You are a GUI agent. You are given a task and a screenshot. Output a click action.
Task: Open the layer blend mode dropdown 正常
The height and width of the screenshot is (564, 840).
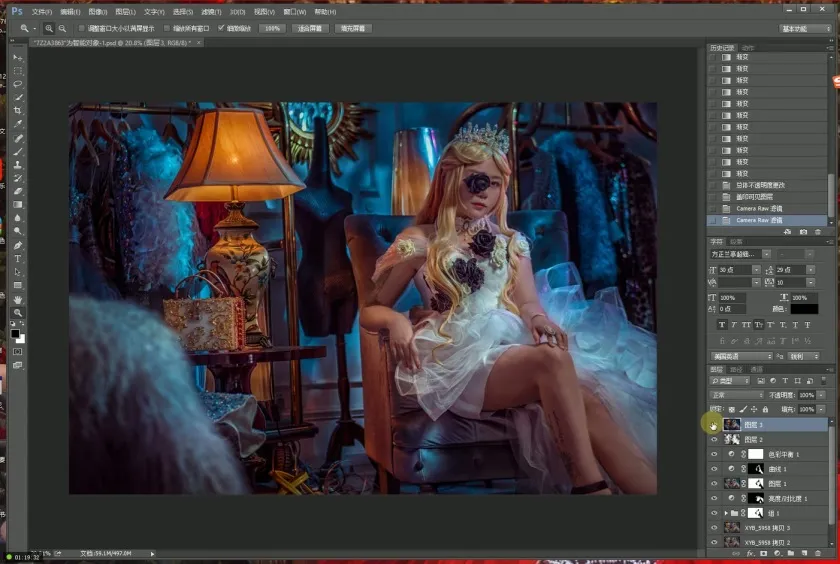pyautogui.click(x=736, y=396)
